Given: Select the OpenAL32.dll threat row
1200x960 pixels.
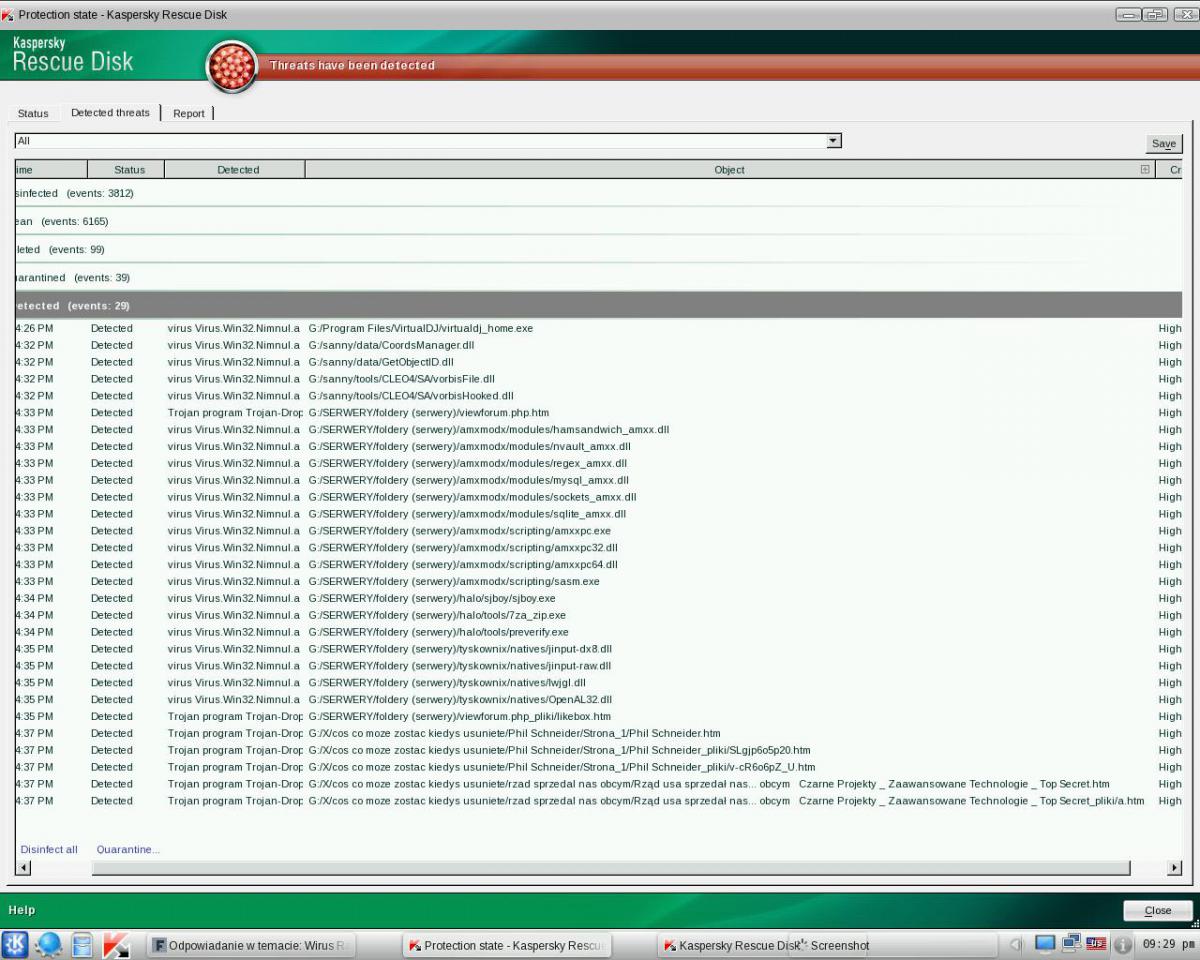Looking at the screenshot, I should click(598, 700).
